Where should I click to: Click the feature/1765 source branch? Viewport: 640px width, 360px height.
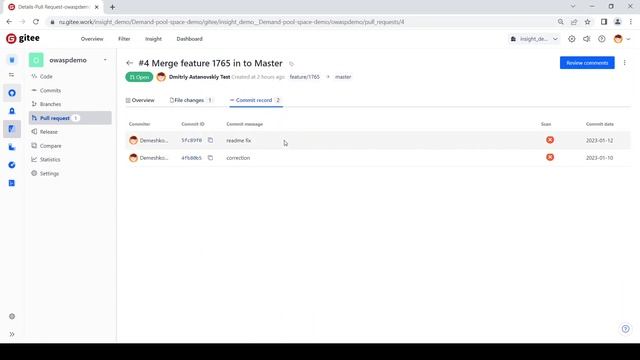pos(304,77)
